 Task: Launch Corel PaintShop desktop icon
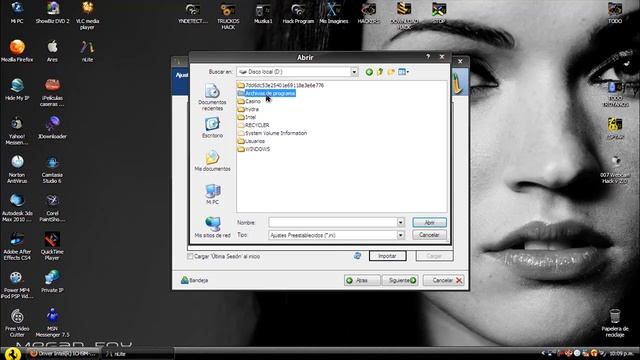[x=52, y=208]
